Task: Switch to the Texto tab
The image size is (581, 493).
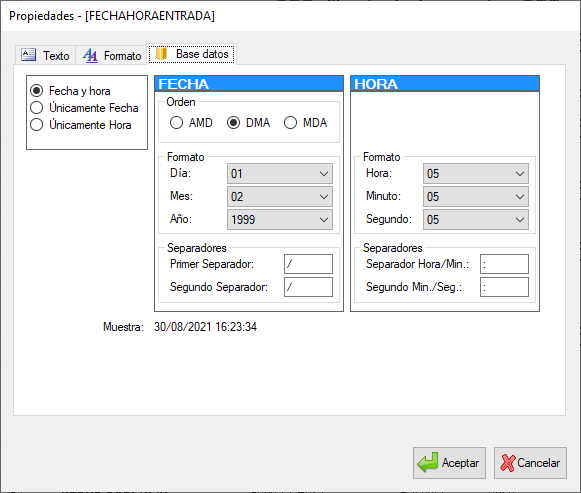Action: coord(46,55)
